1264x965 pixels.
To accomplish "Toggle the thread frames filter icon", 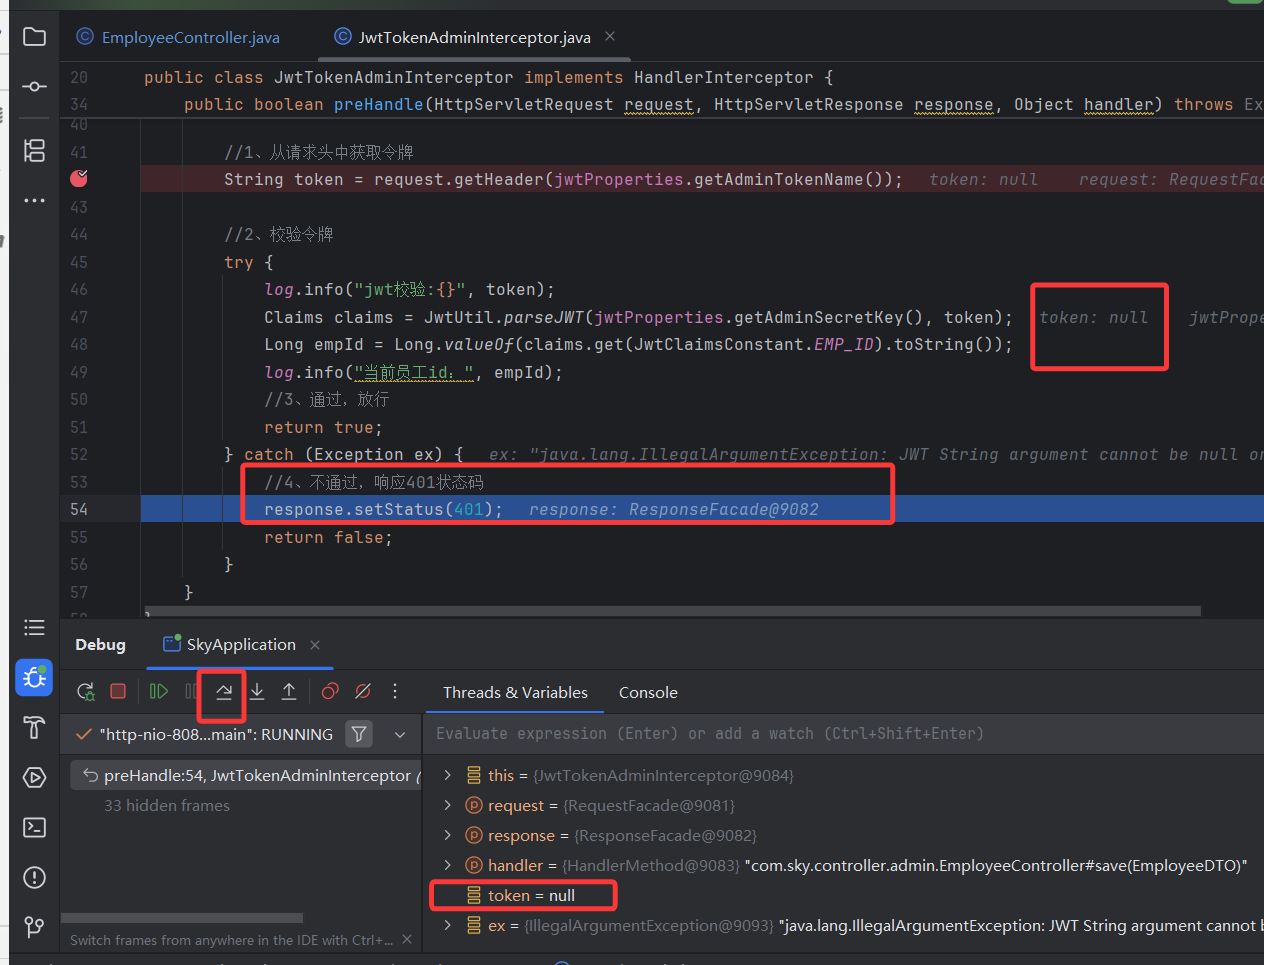I will [x=359, y=734].
